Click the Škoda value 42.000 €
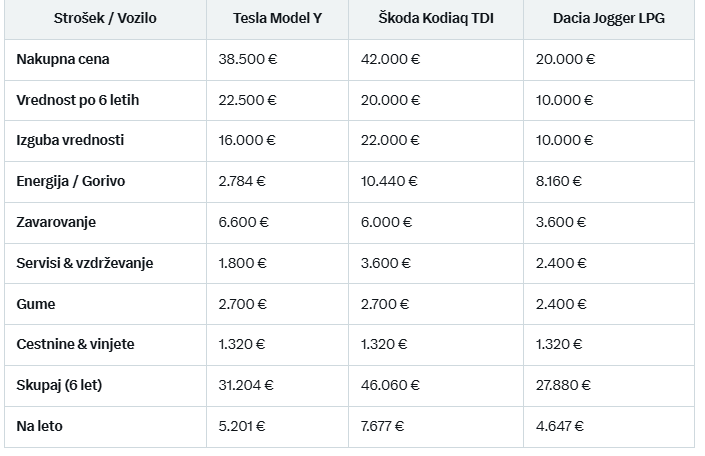Viewport: 705px width, 456px height. [390, 59]
